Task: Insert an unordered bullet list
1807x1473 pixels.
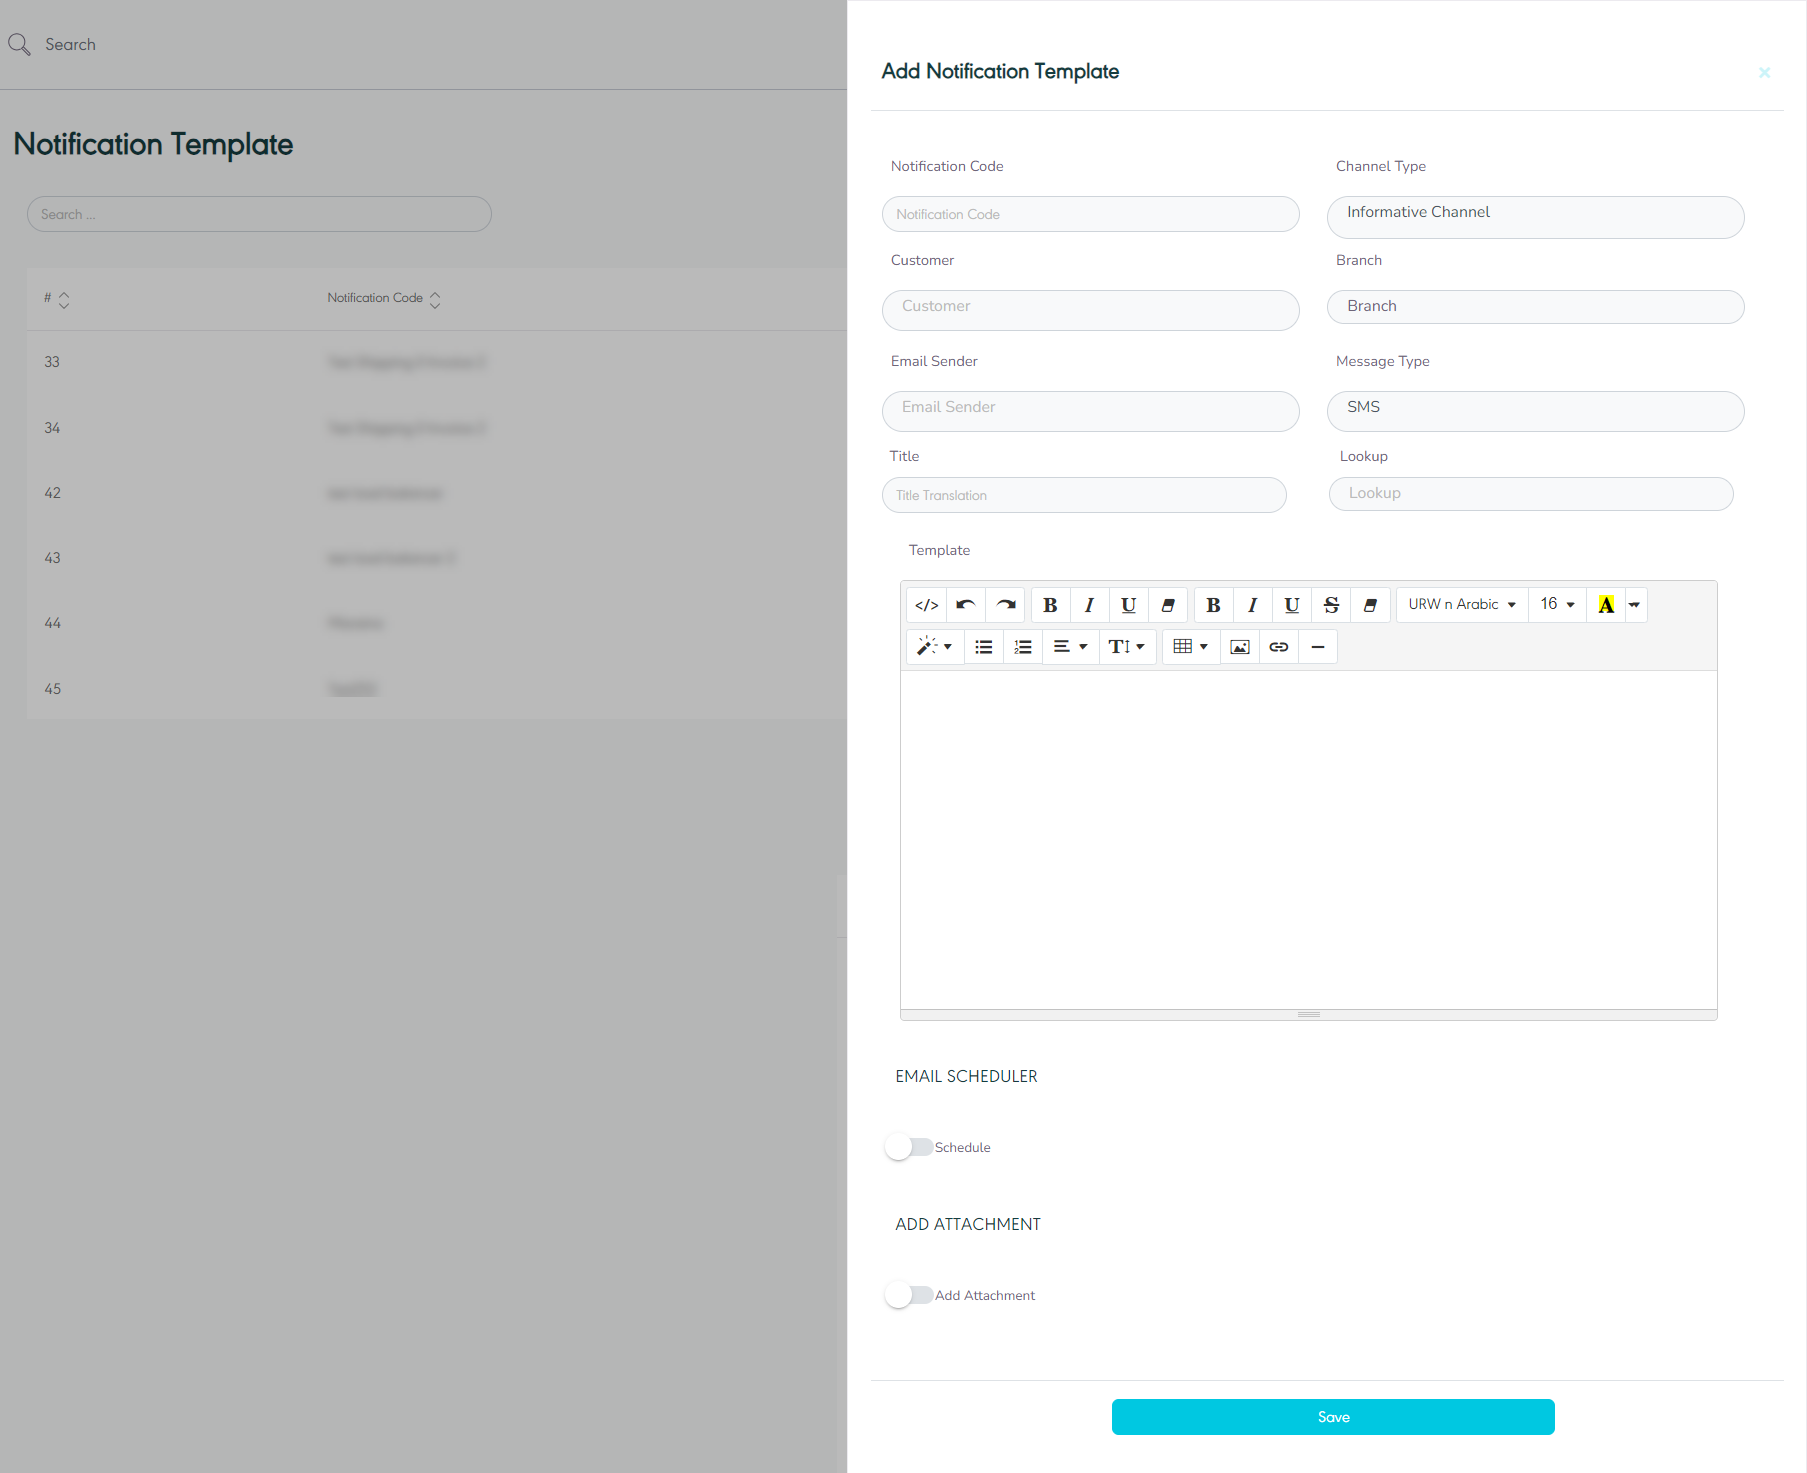Action: (x=984, y=647)
